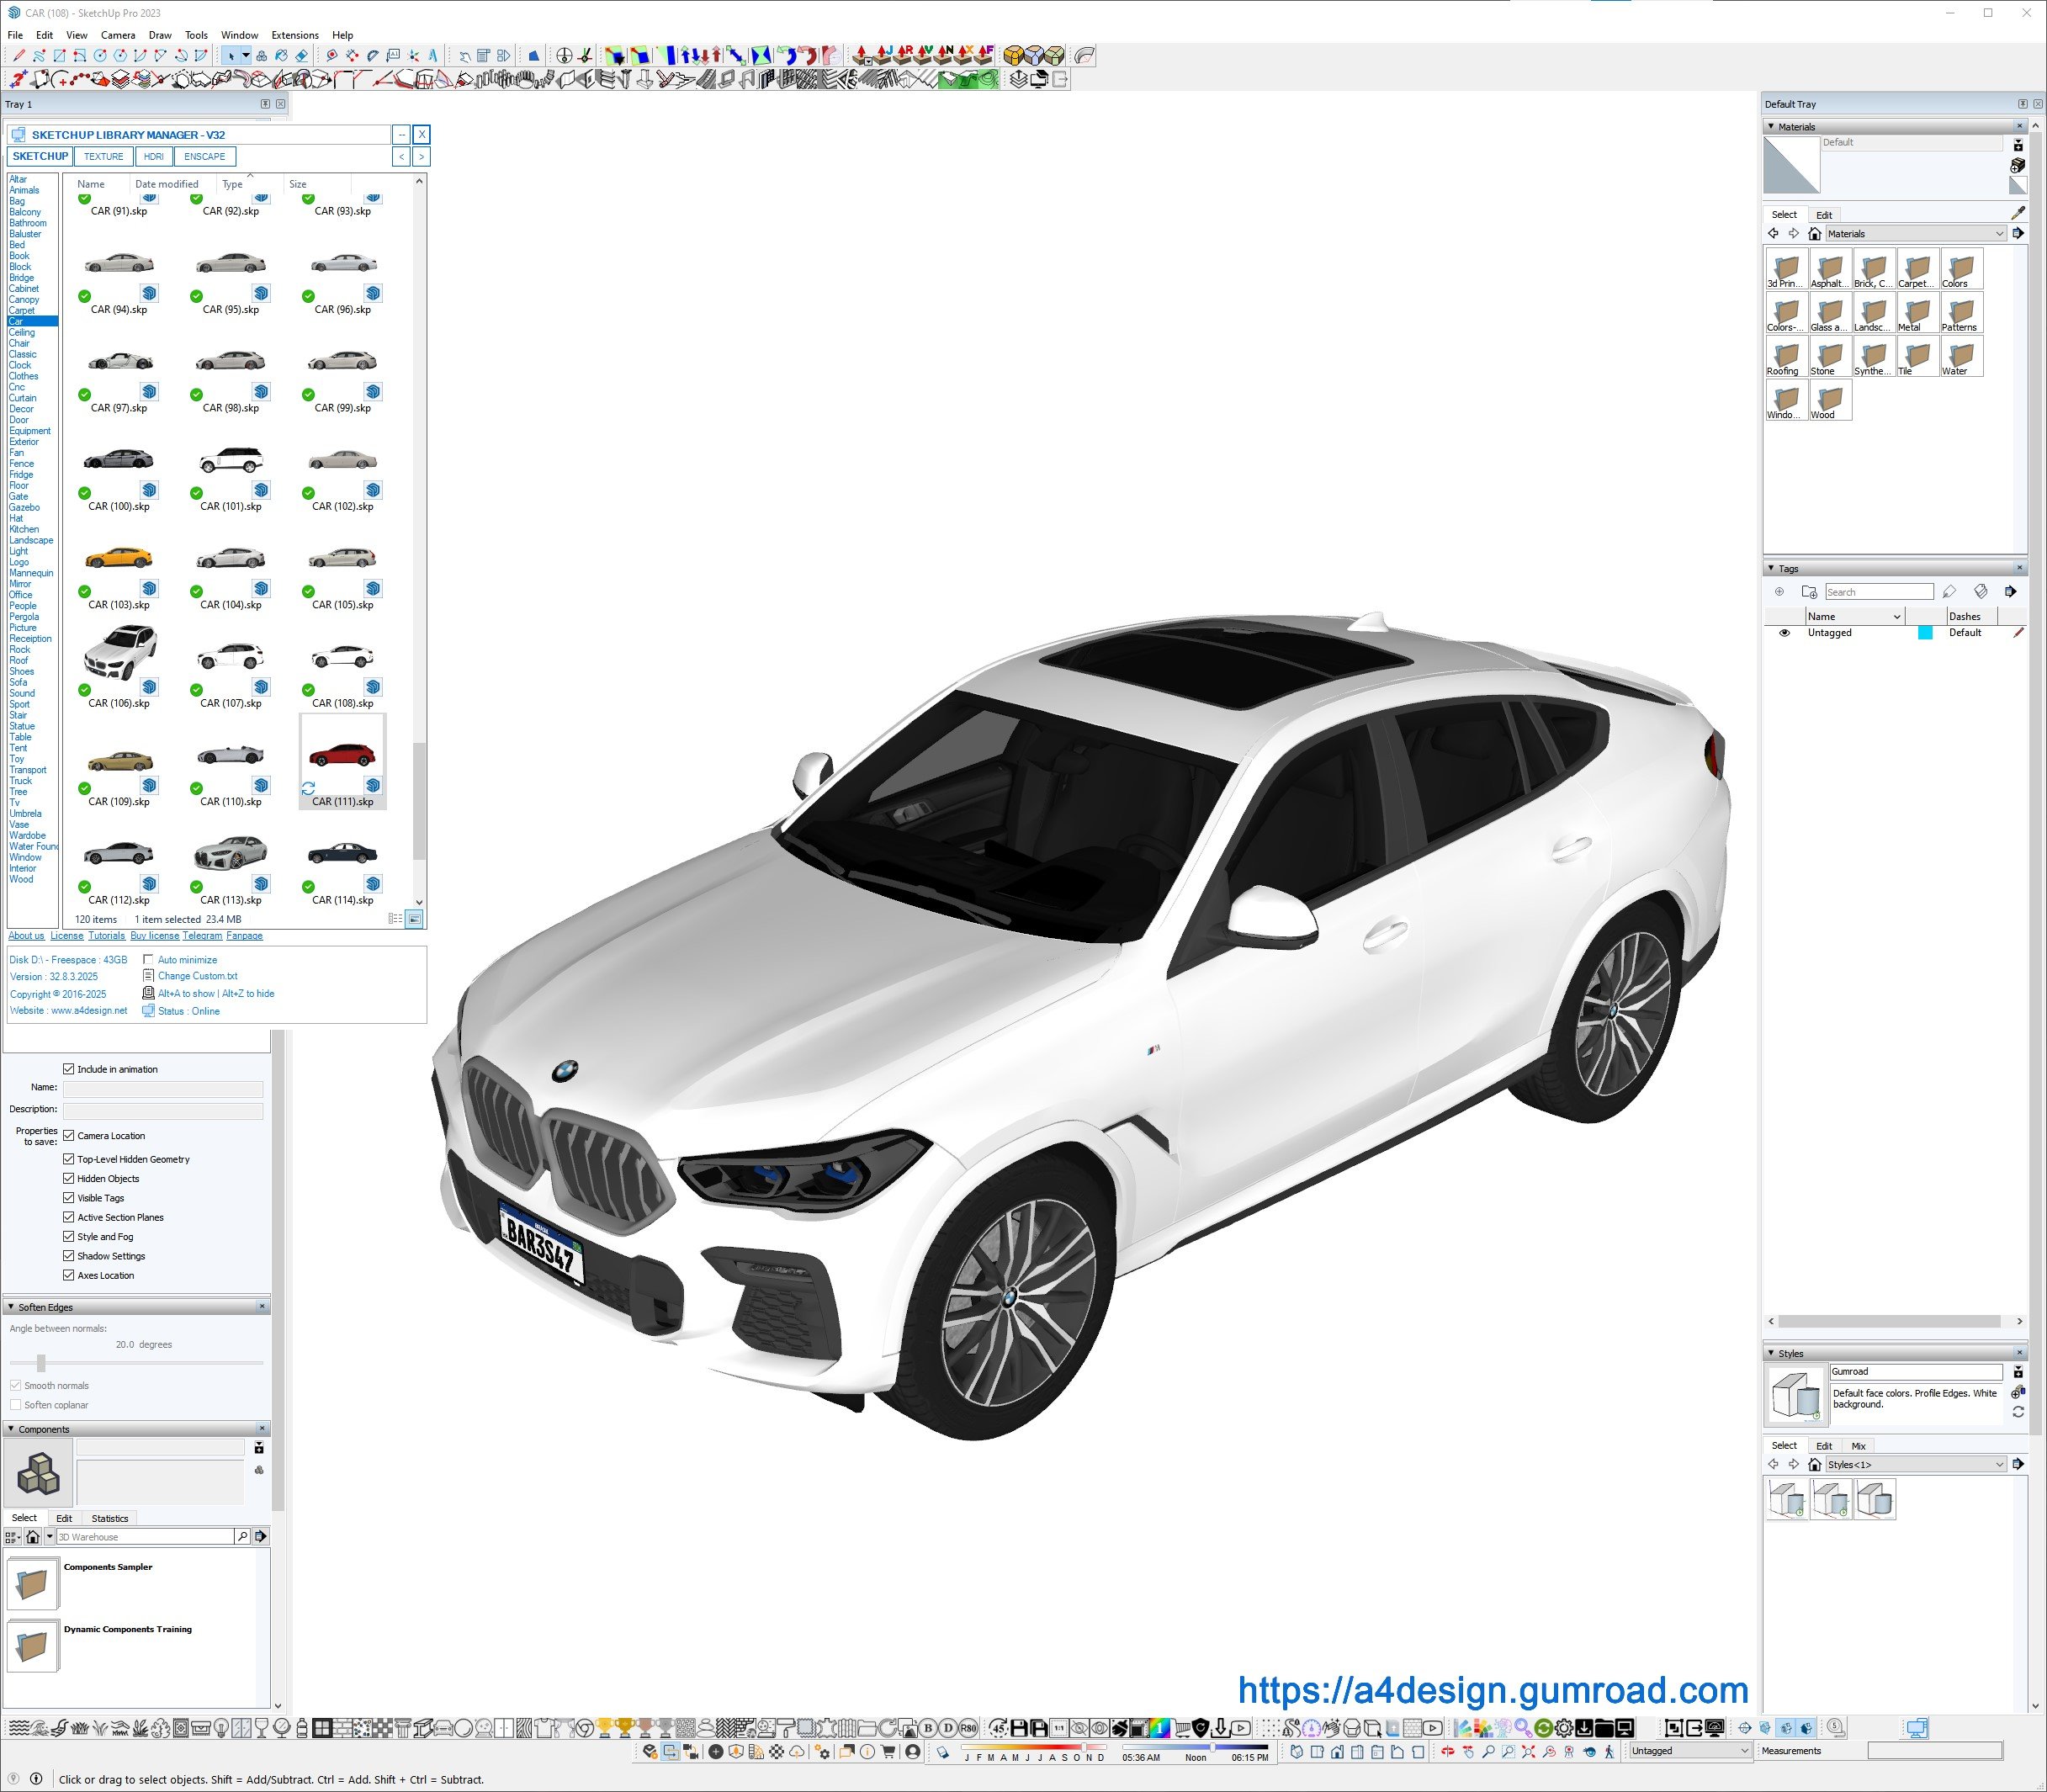
Task: Click the Create Material icon
Action: [x=2017, y=165]
